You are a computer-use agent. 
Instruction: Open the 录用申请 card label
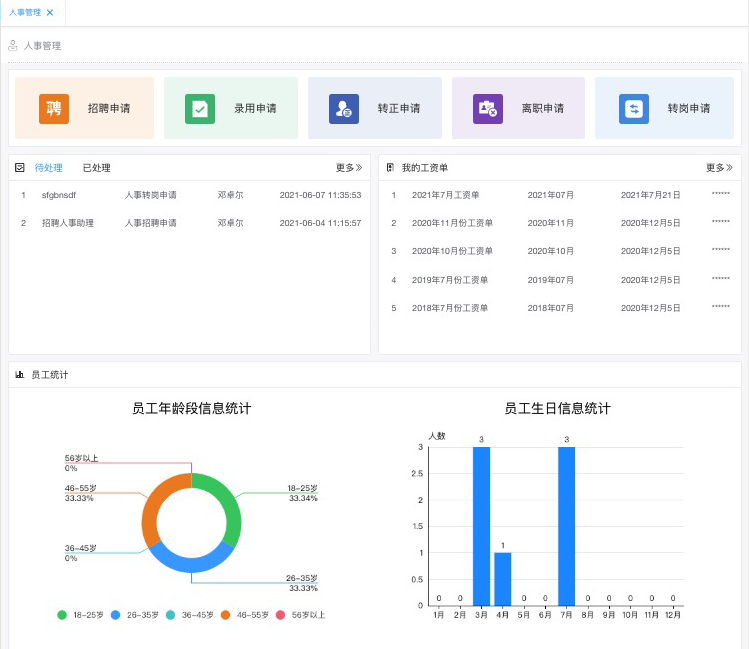click(x=255, y=108)
